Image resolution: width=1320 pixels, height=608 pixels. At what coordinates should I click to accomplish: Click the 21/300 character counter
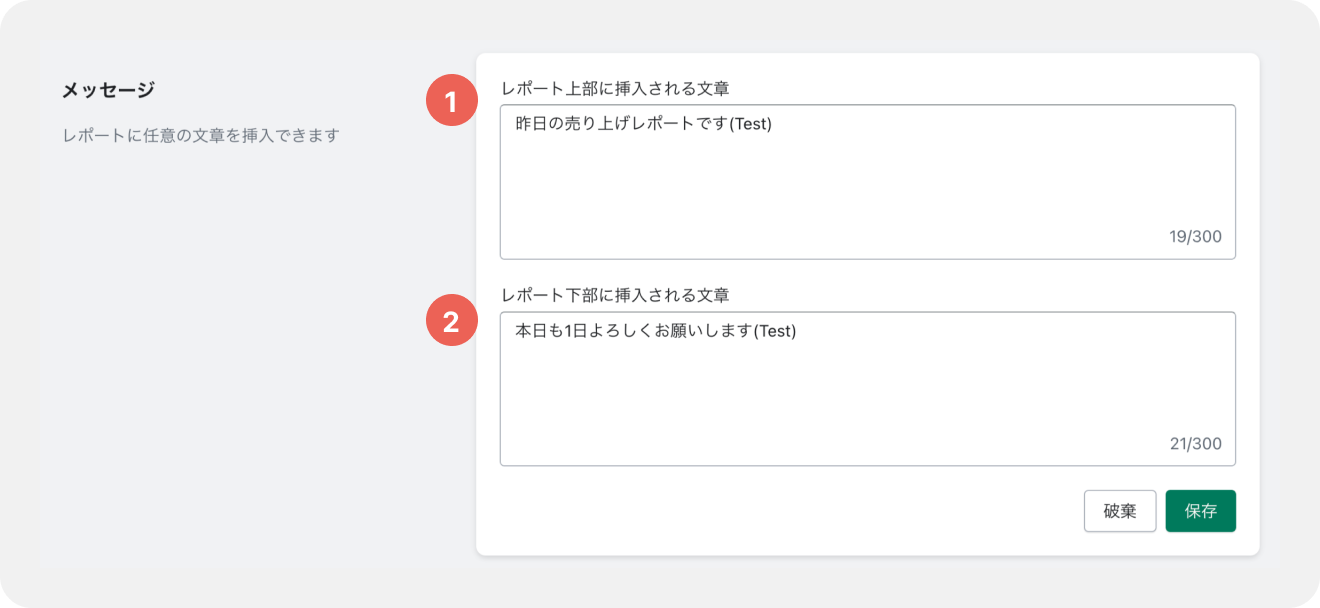pos(1195,444)
